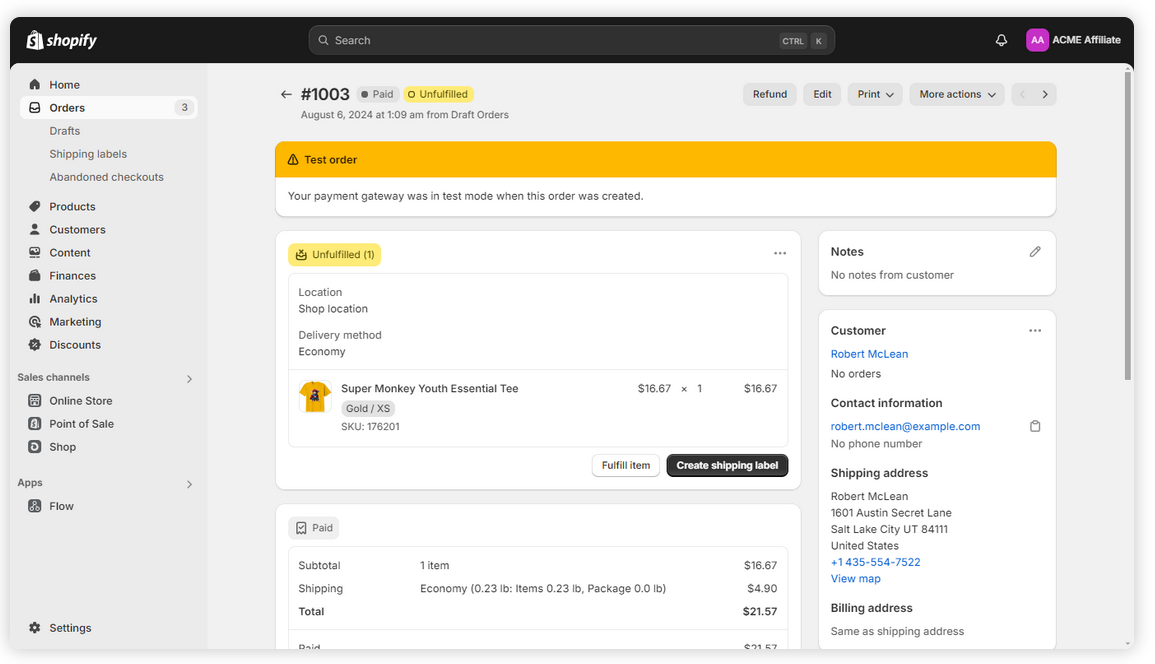The height and width of the screenshot is (664, 1155).
Task: Go to next order with right chevron
Action: (1045, 95)
